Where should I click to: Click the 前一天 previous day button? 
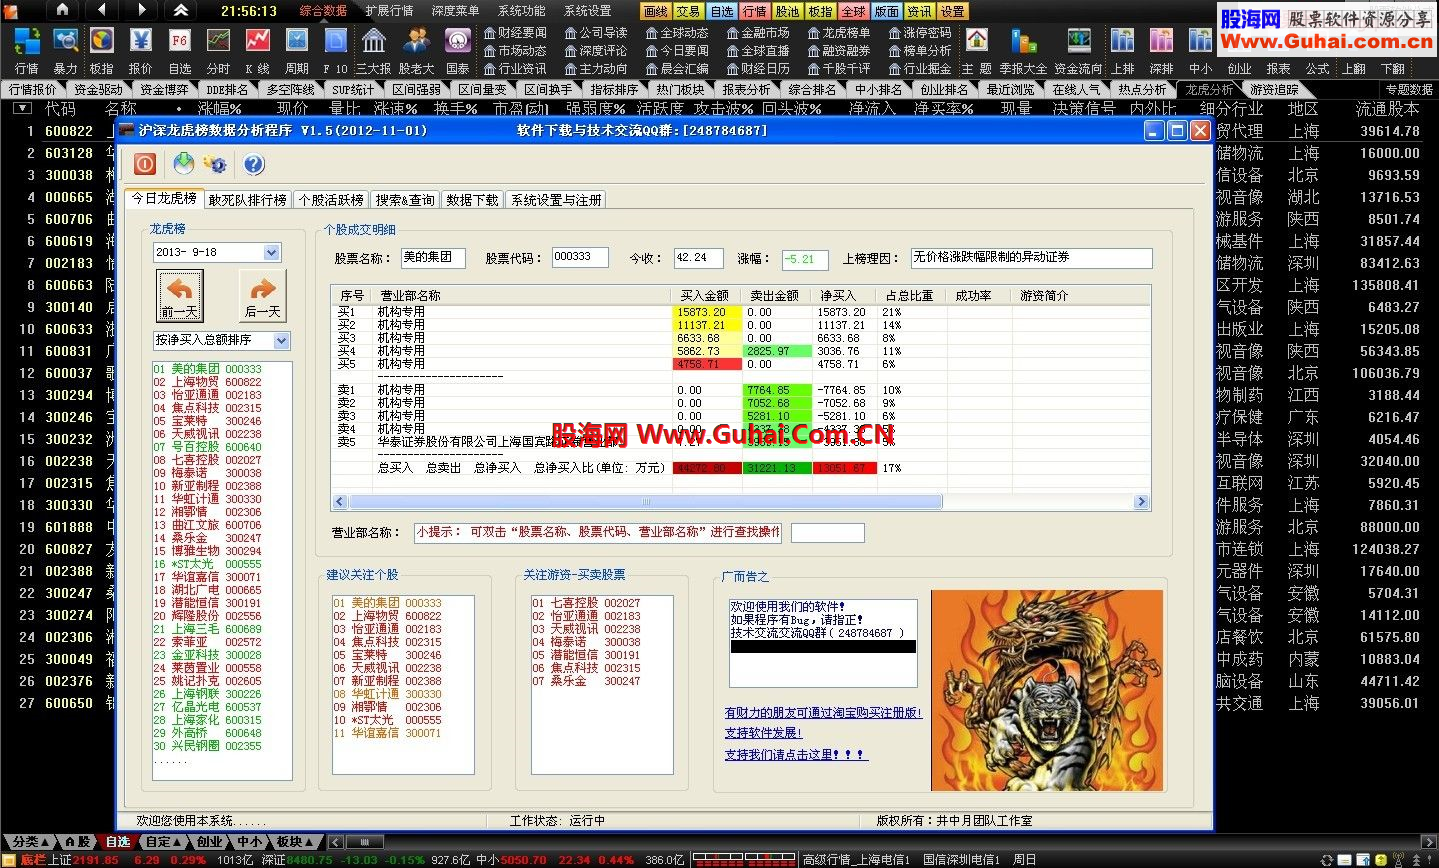coord(180,297)
